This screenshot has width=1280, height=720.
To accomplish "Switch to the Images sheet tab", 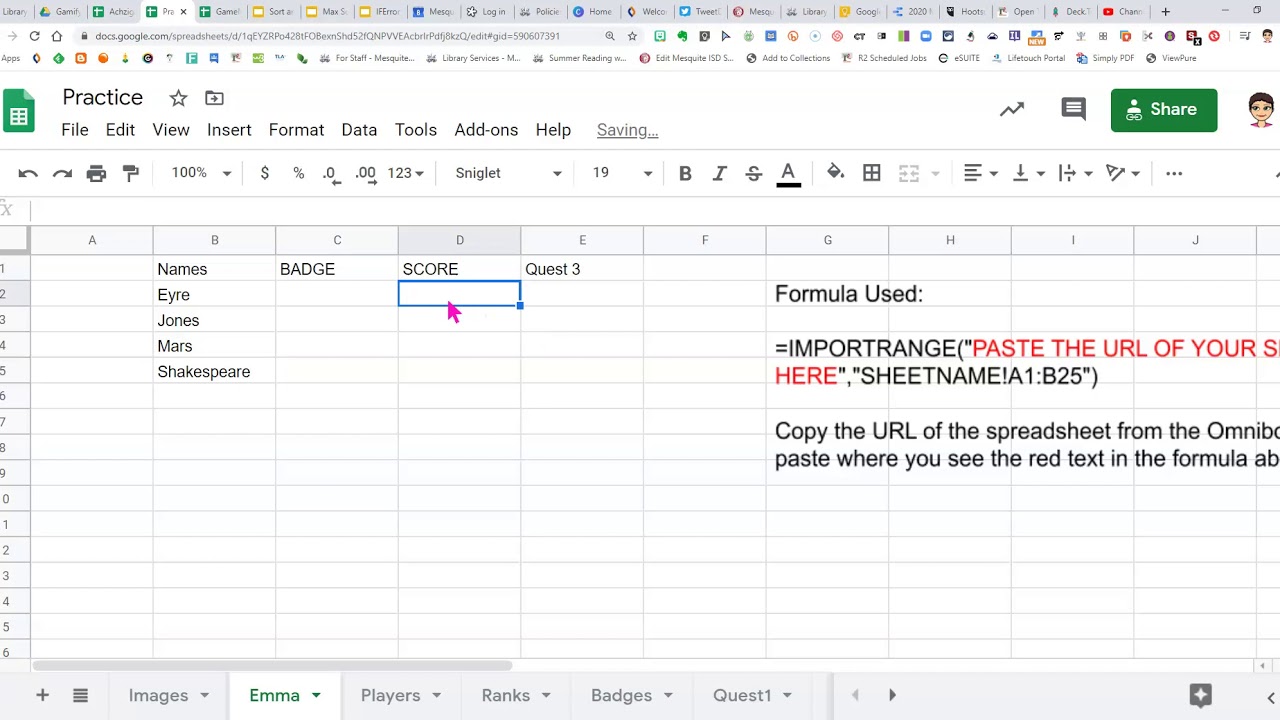I will click(x=158, y=695).
